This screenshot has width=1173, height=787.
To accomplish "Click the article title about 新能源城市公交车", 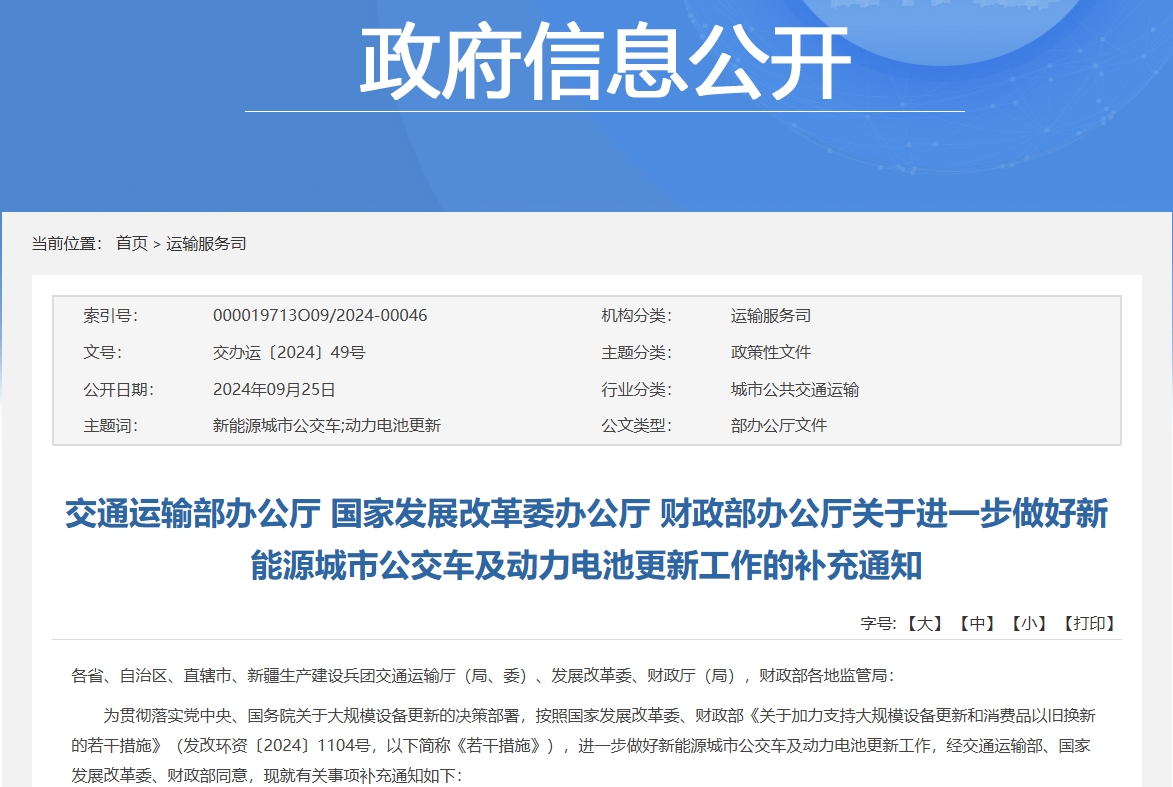I will pos(586,540).
